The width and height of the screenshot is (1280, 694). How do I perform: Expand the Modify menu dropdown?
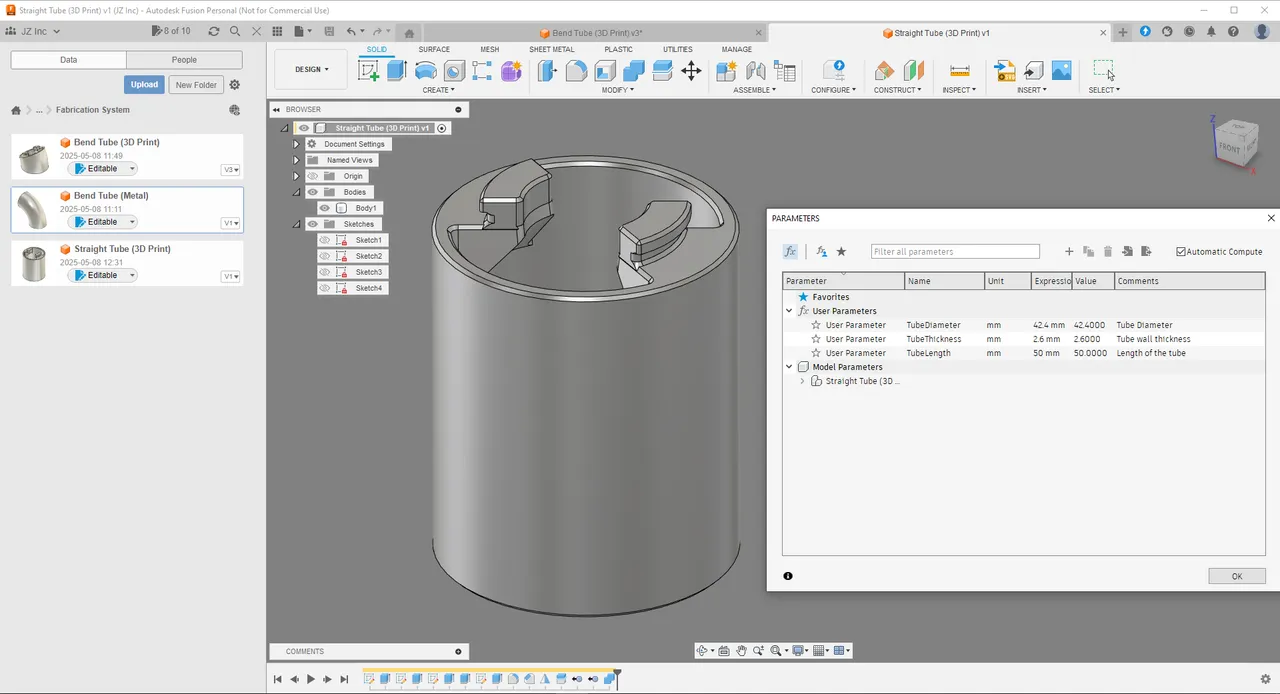point(617,90)
